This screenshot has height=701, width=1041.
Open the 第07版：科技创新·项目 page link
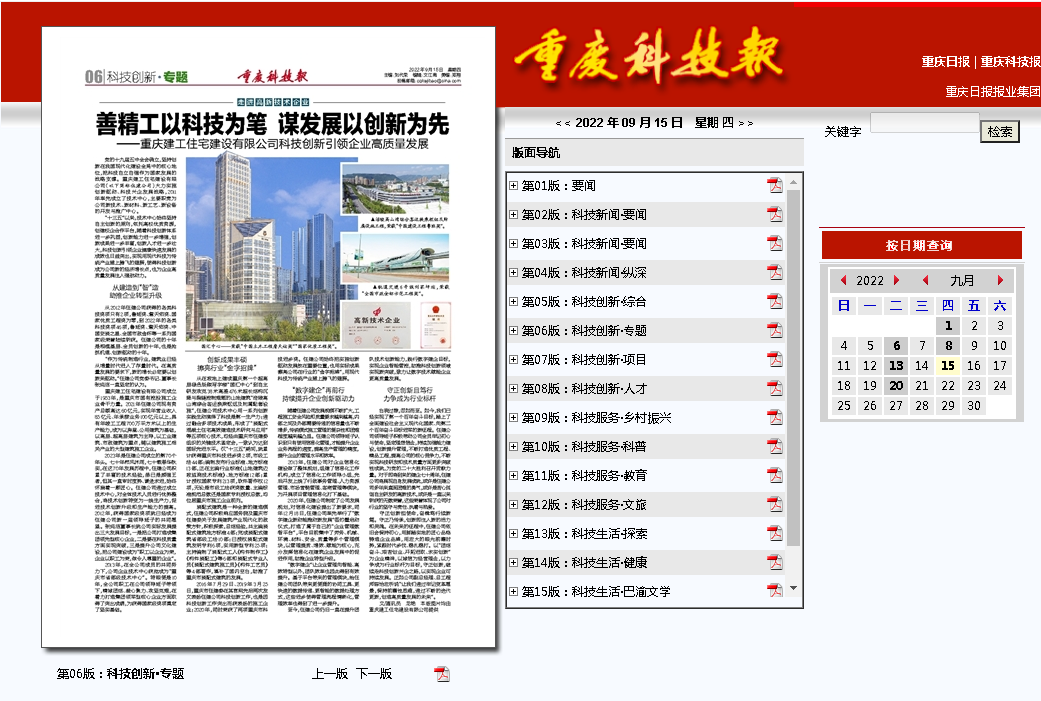(584, 360)
